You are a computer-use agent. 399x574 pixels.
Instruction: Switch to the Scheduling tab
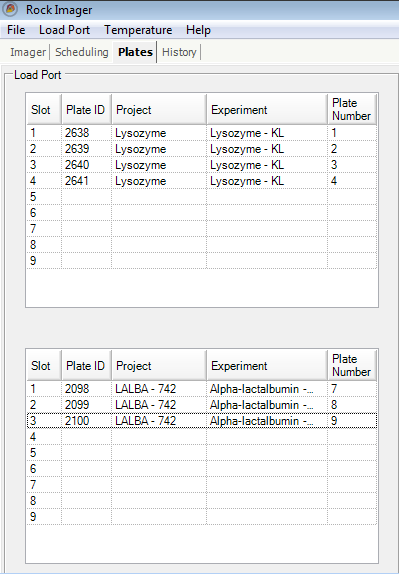click(x=82, y=52)
